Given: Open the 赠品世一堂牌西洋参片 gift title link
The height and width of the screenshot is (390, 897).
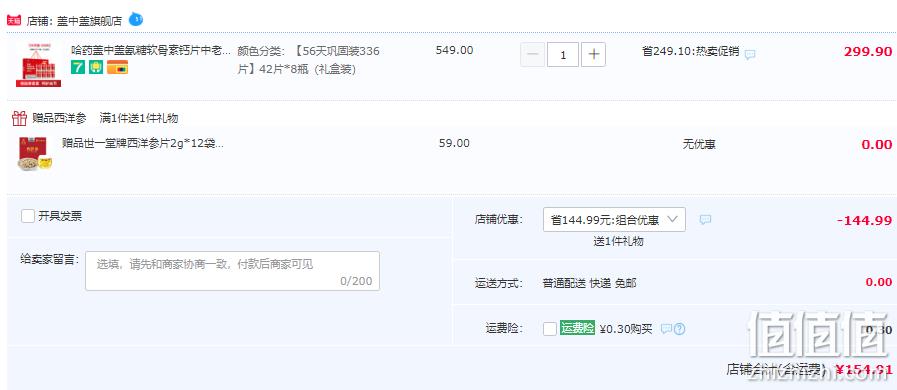Looking at the screenshot, I should click(142, 143).
